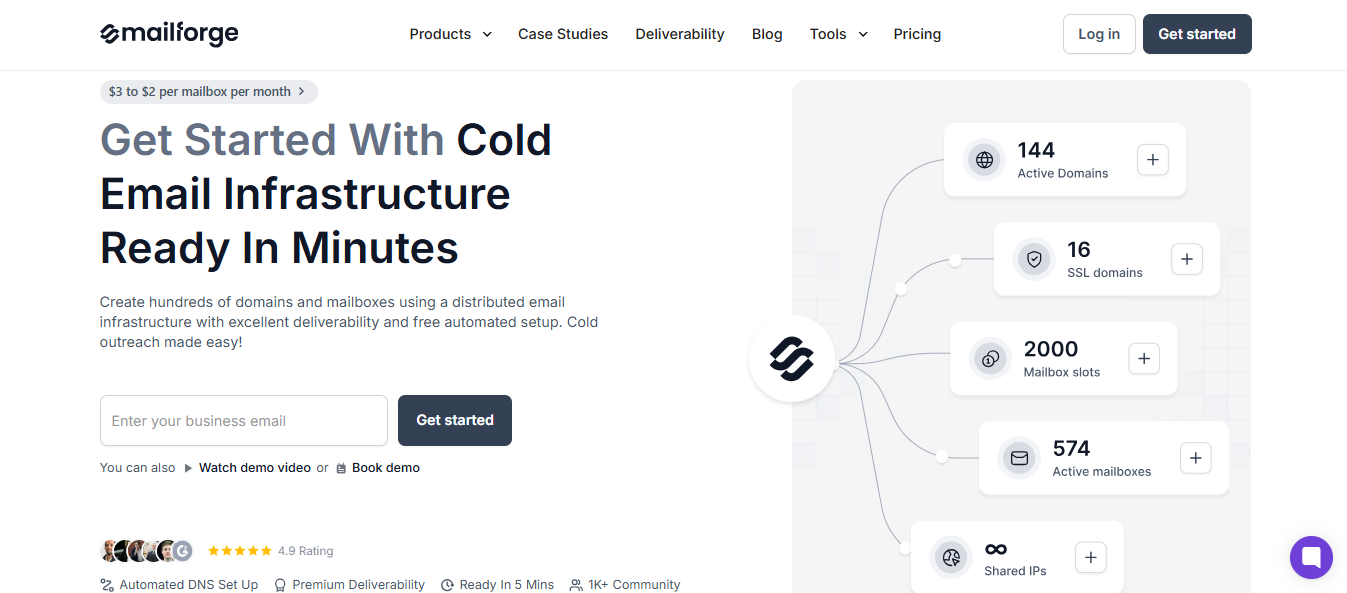This screenshot has width=1347, height=593.
Task: Click the Mailforge logo
Action: click(168, 33)
